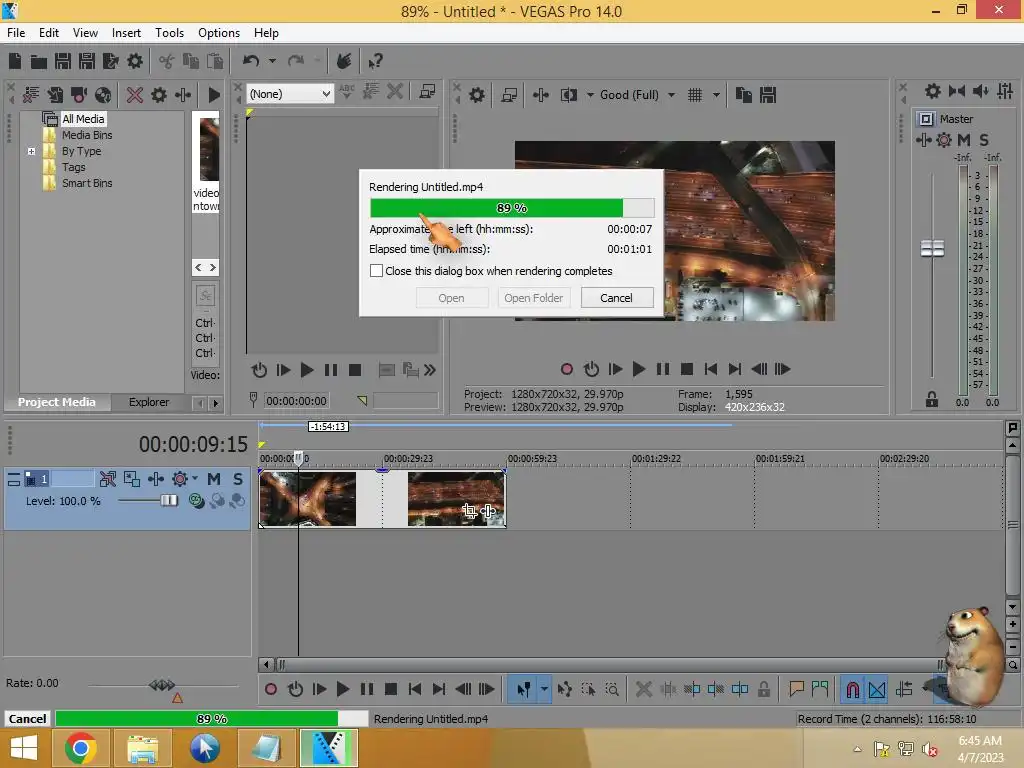The image size is (1024, 768).
Task: Toggle Enable Snapping magnet icon
Action: [853, 690]
